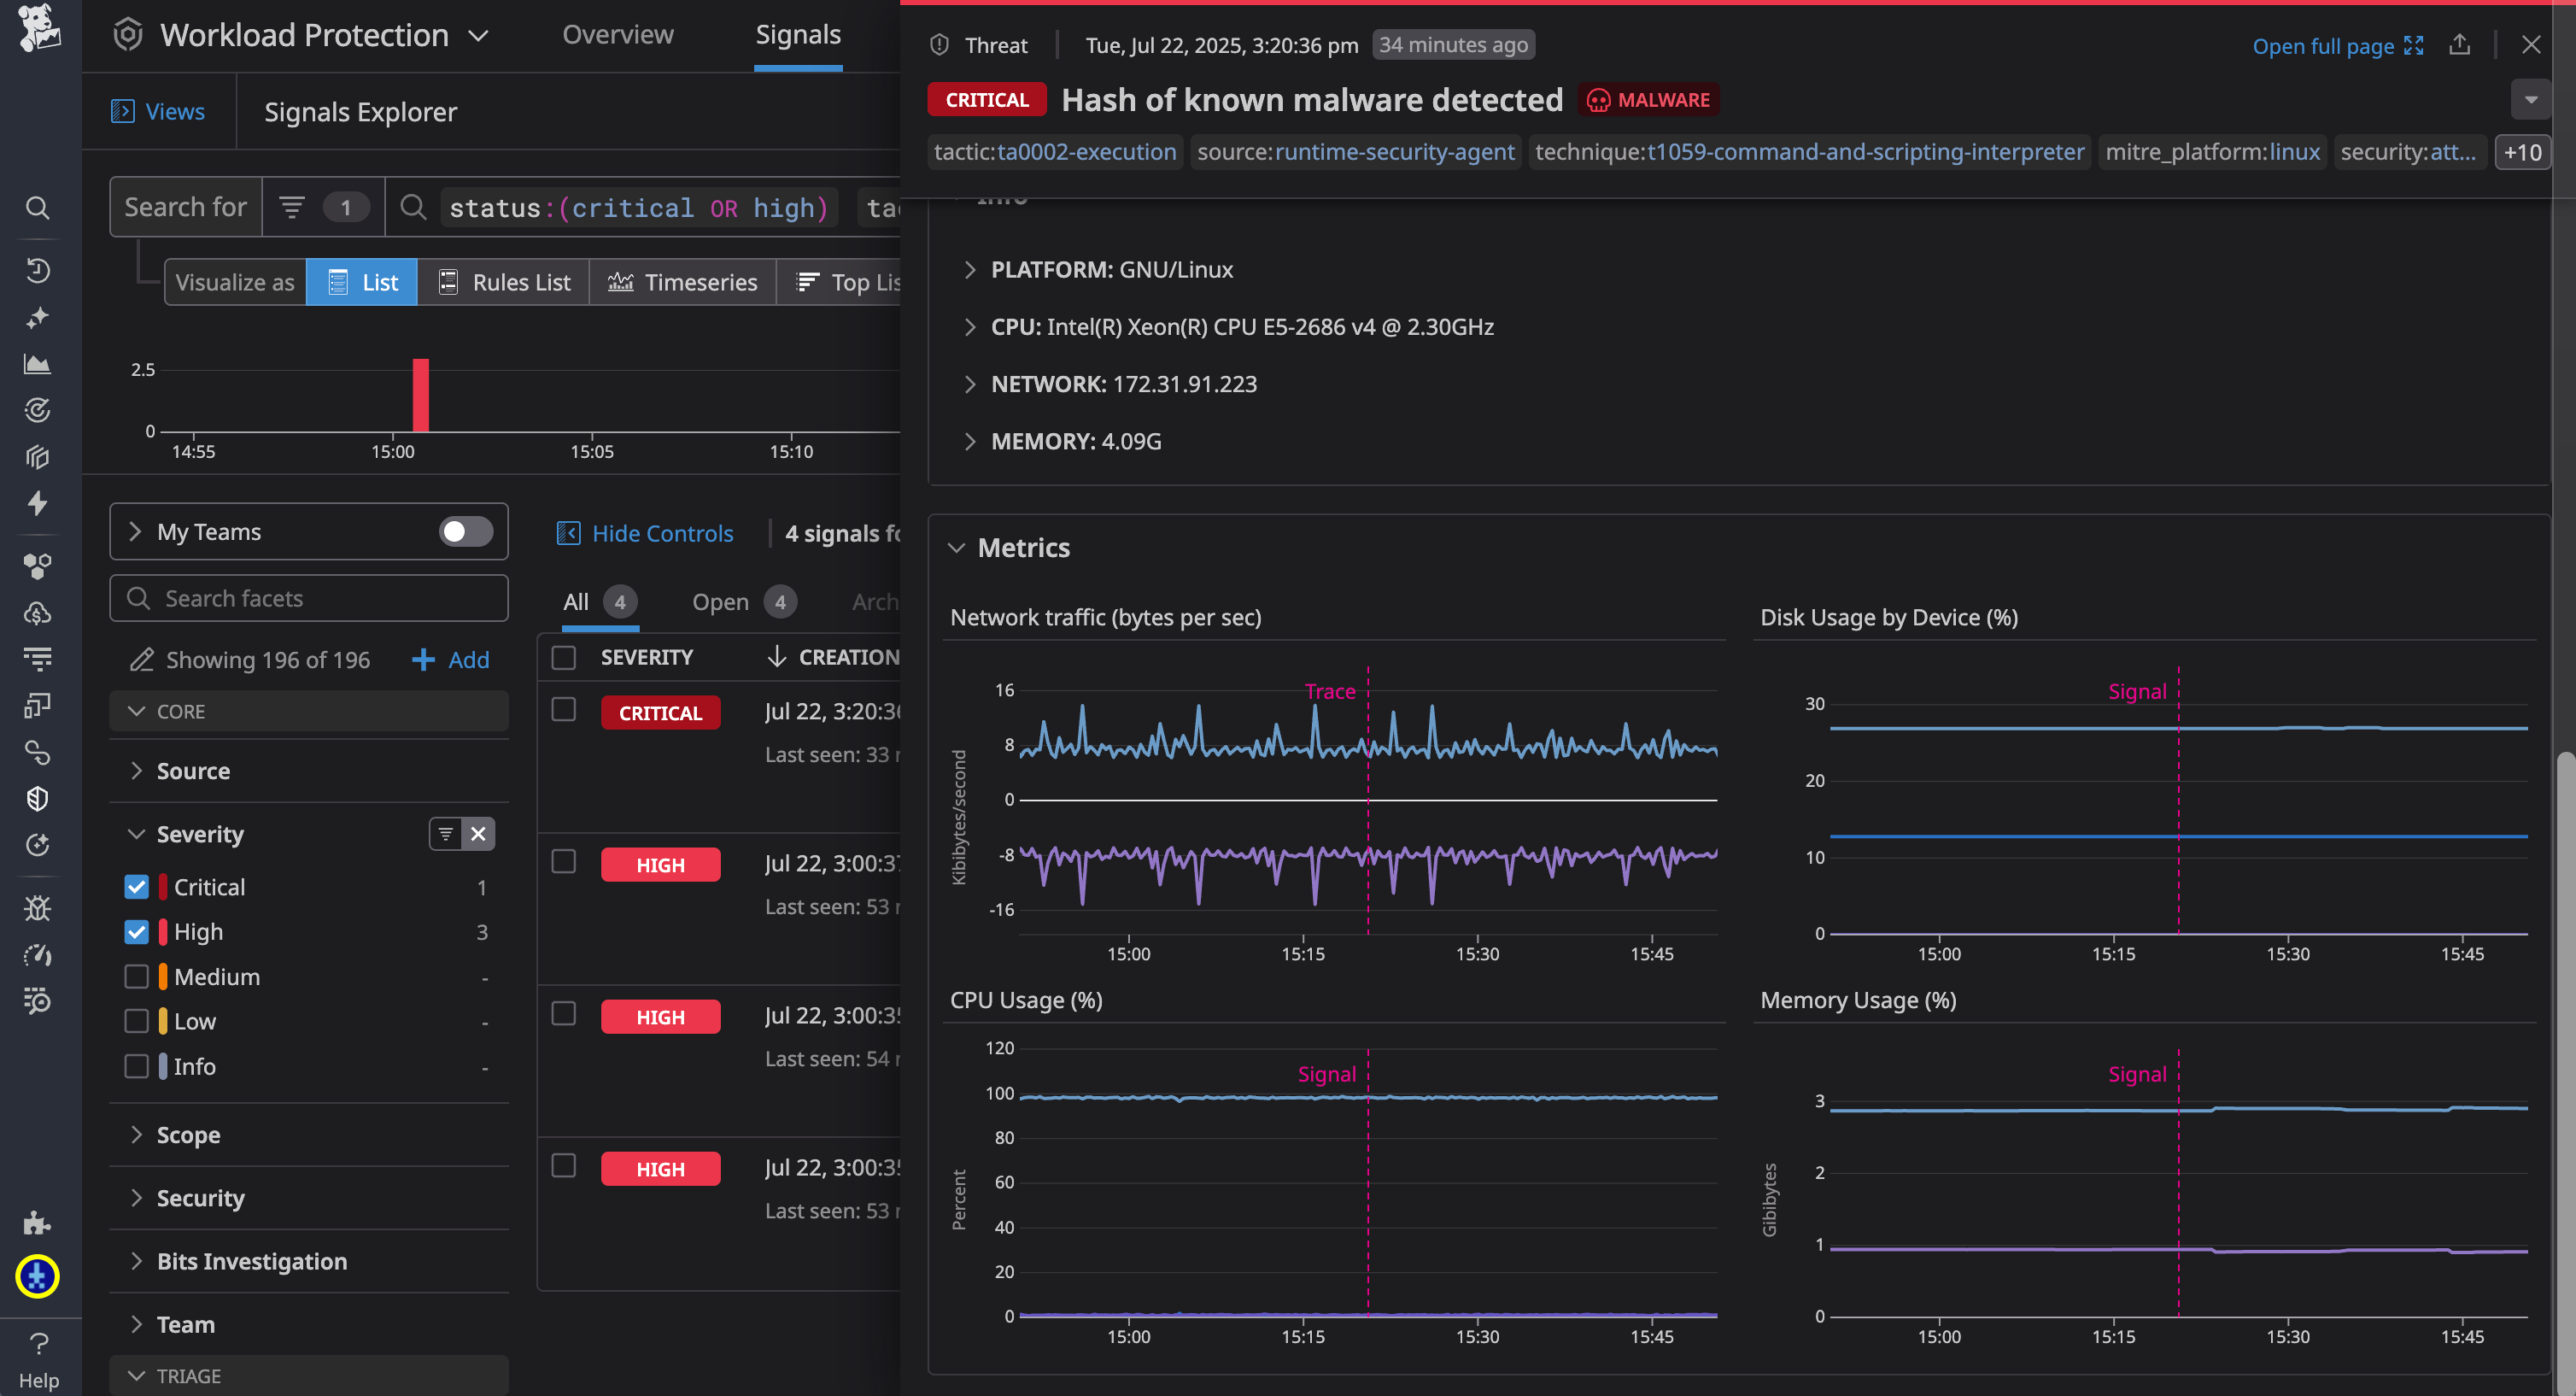
Task: Open the Workload Protection dropdown
Action: pyautogui.click(x=479, y=35)
